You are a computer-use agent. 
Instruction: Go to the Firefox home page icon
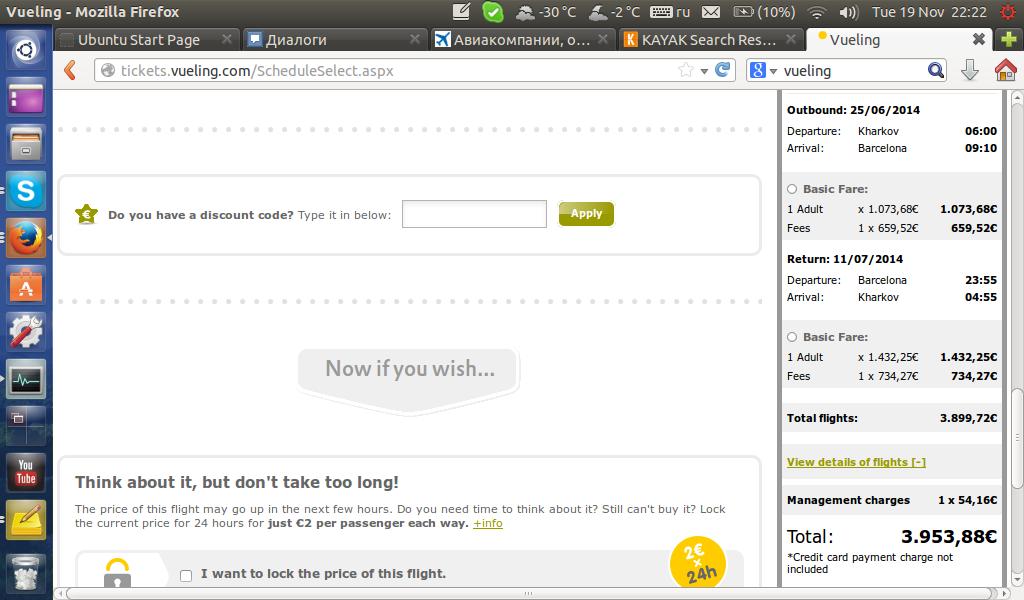1005,70
